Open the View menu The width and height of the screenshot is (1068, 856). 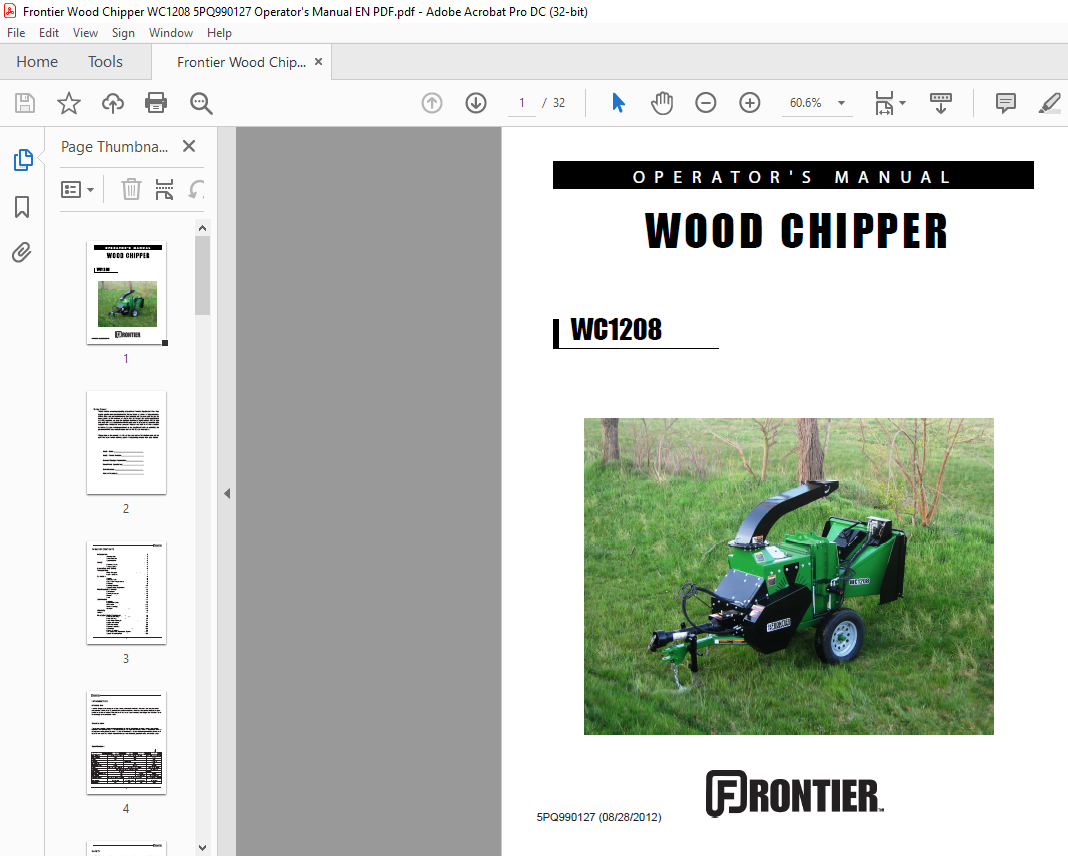(85, 33)
